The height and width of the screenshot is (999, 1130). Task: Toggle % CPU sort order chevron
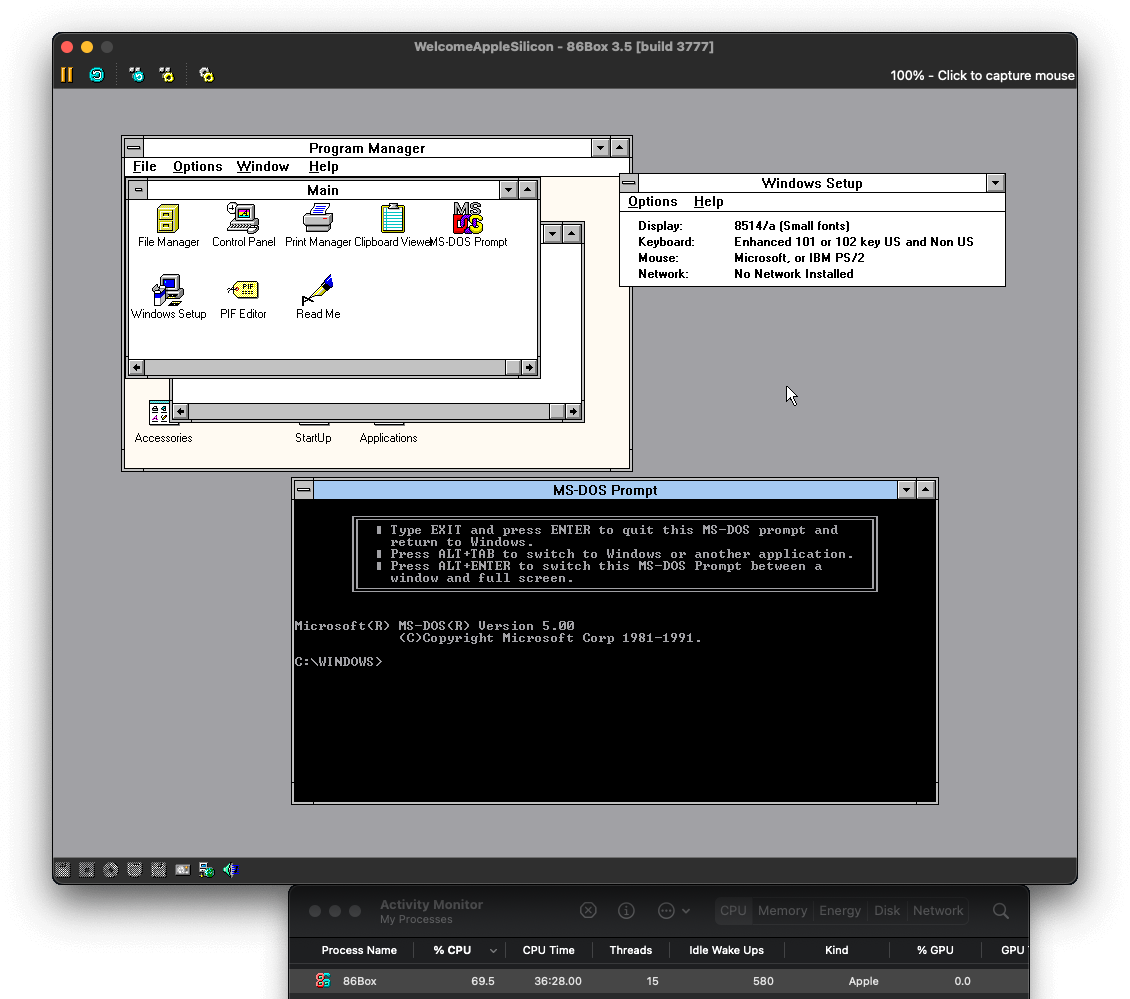(493, 950)
